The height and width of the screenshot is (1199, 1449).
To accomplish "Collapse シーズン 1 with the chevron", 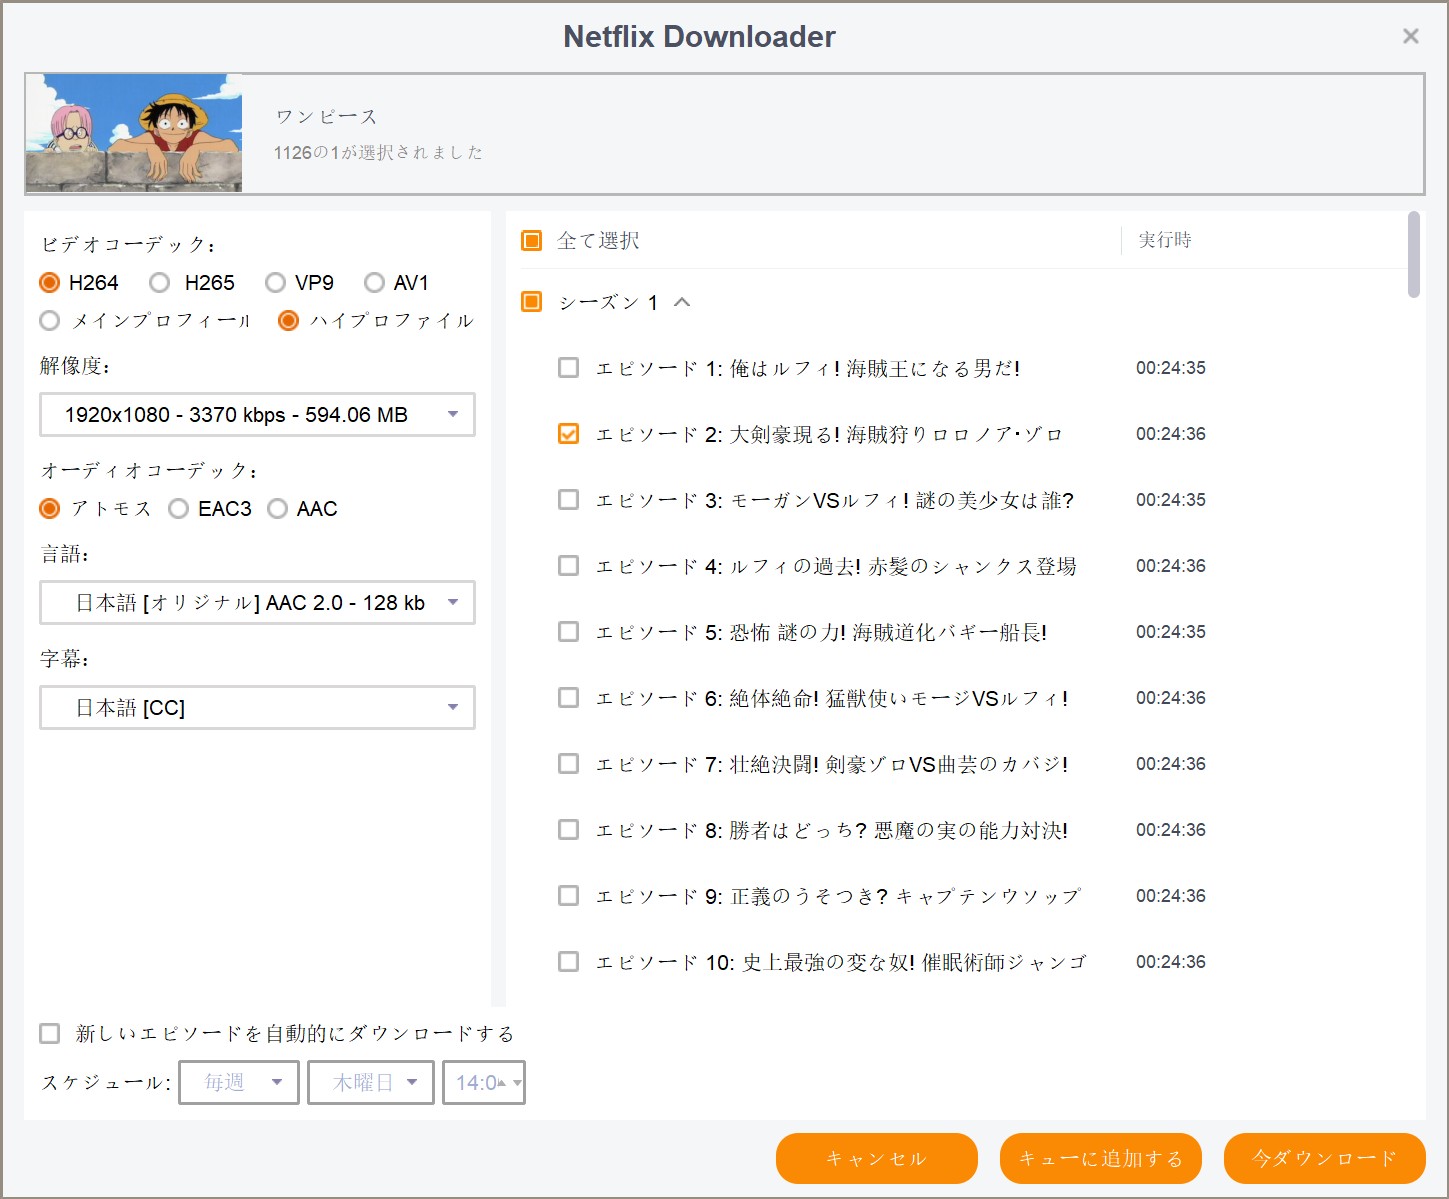I will [x=682, y=302].
